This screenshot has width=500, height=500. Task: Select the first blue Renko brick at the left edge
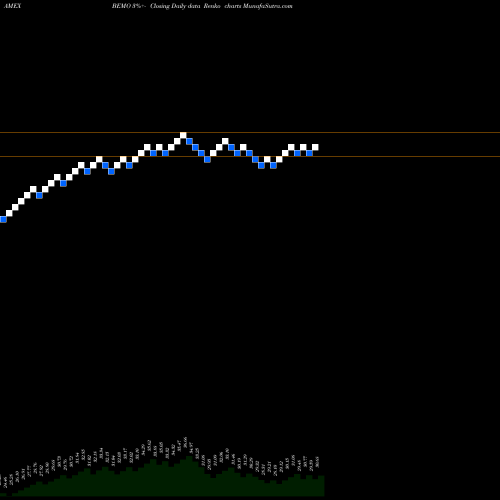(3, 219)
